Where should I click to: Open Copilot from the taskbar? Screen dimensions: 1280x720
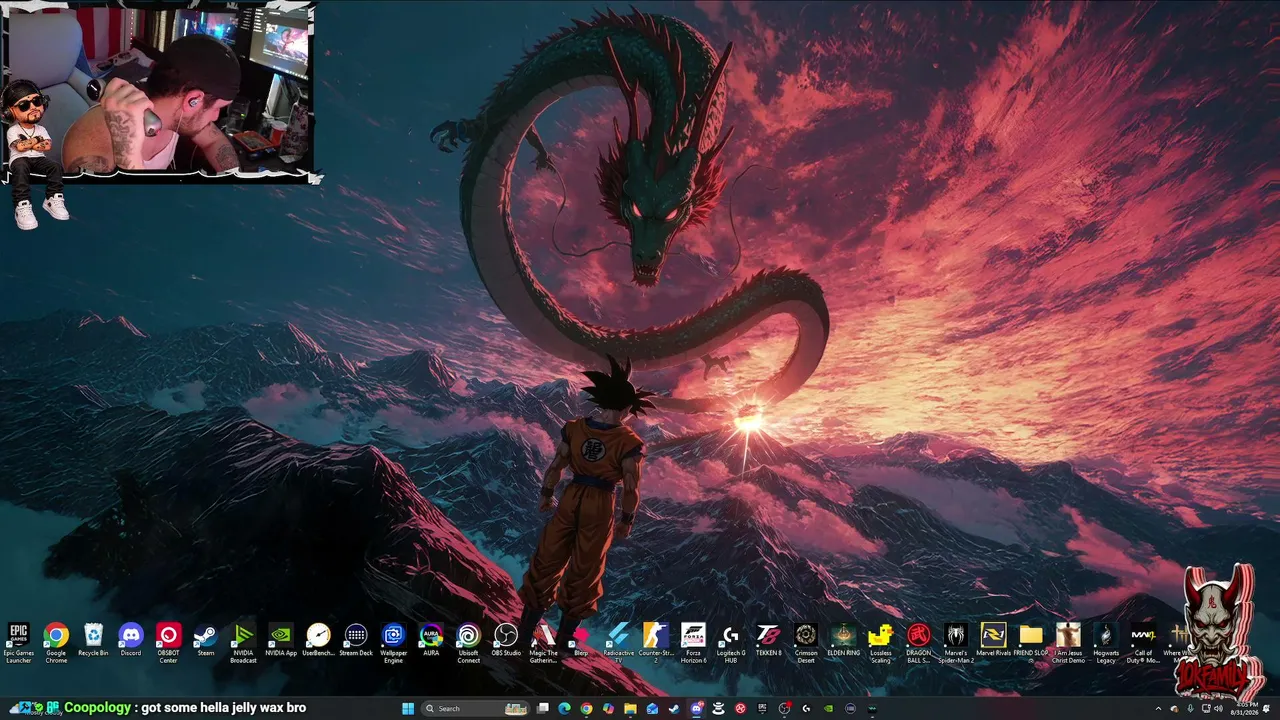[608, 709]
